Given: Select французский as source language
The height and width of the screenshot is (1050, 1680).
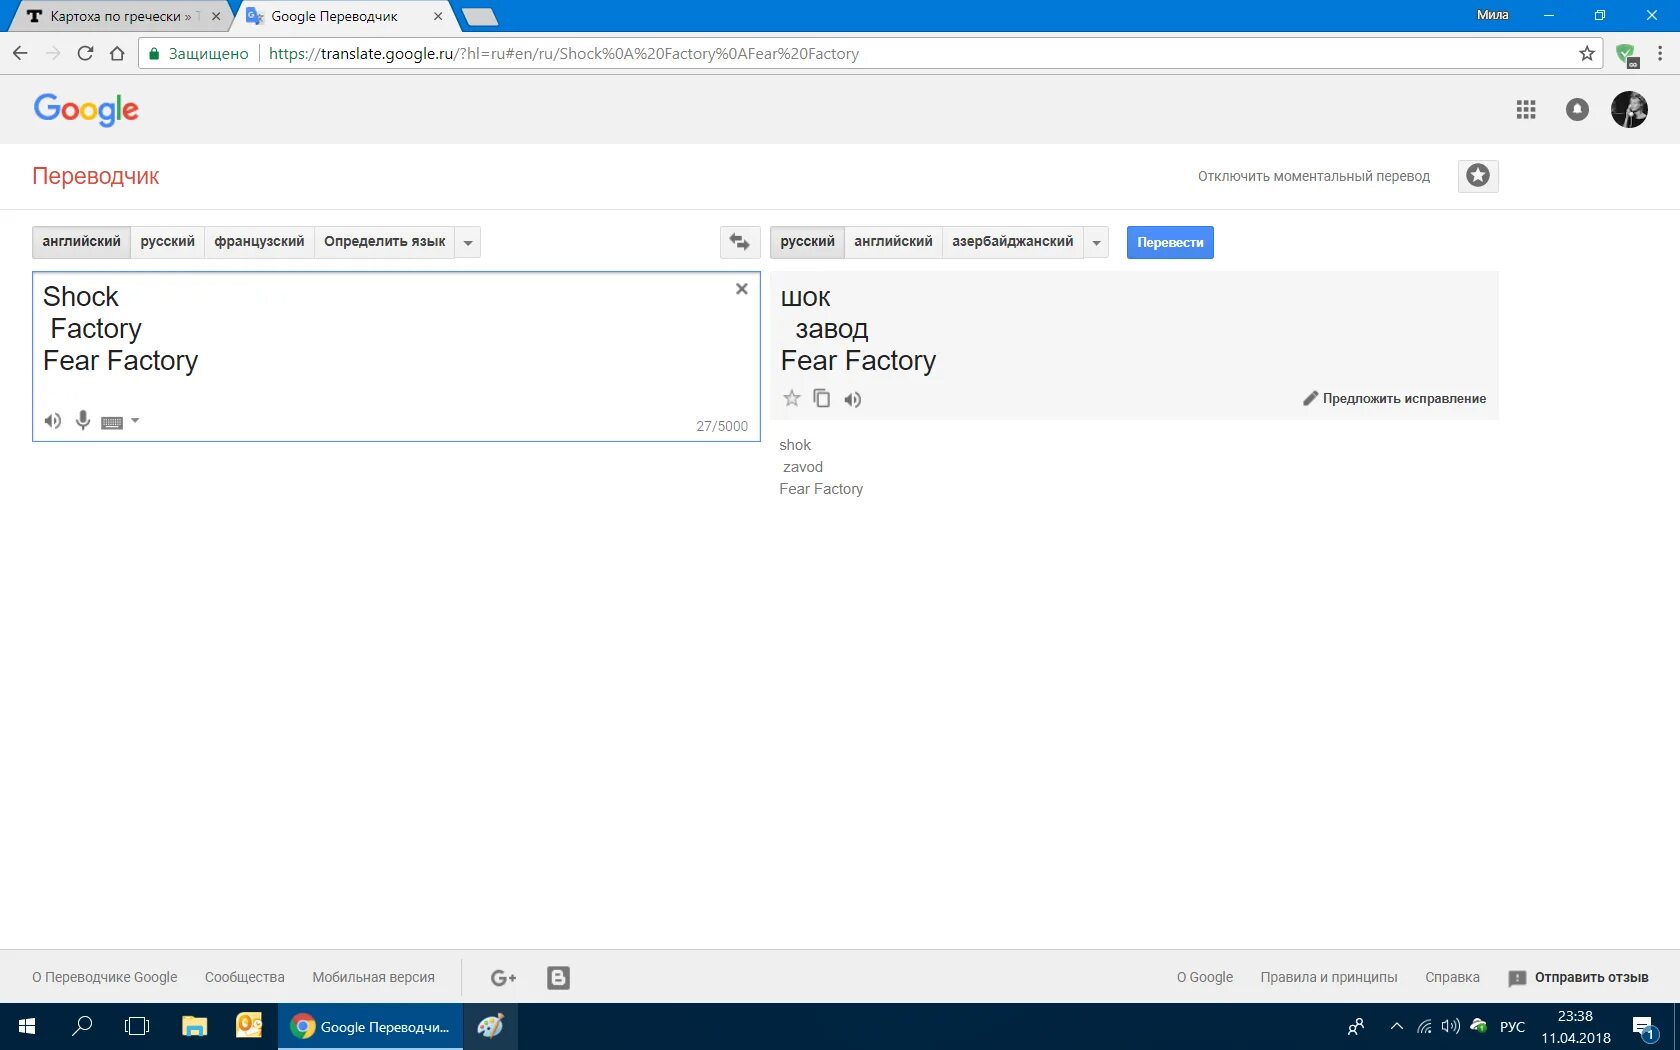Looking at the screenshot, I should [259, 242].
